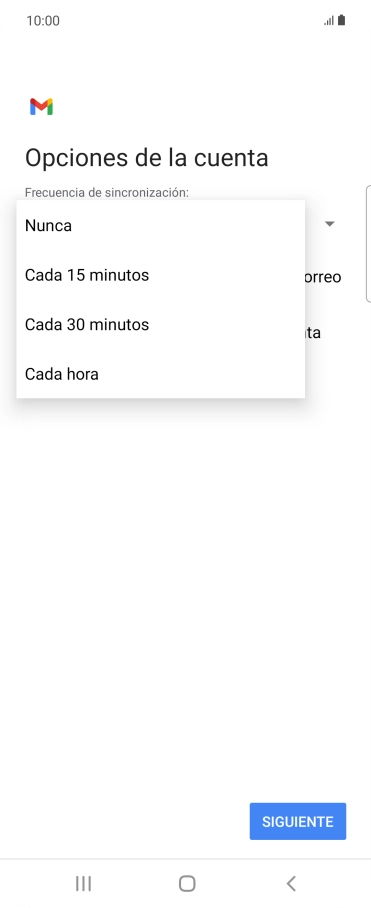The width and height of the screenshot is (371, 908).
Task: Tap the partially hidden 'orreo' option text
Action: tap(323, 277)
